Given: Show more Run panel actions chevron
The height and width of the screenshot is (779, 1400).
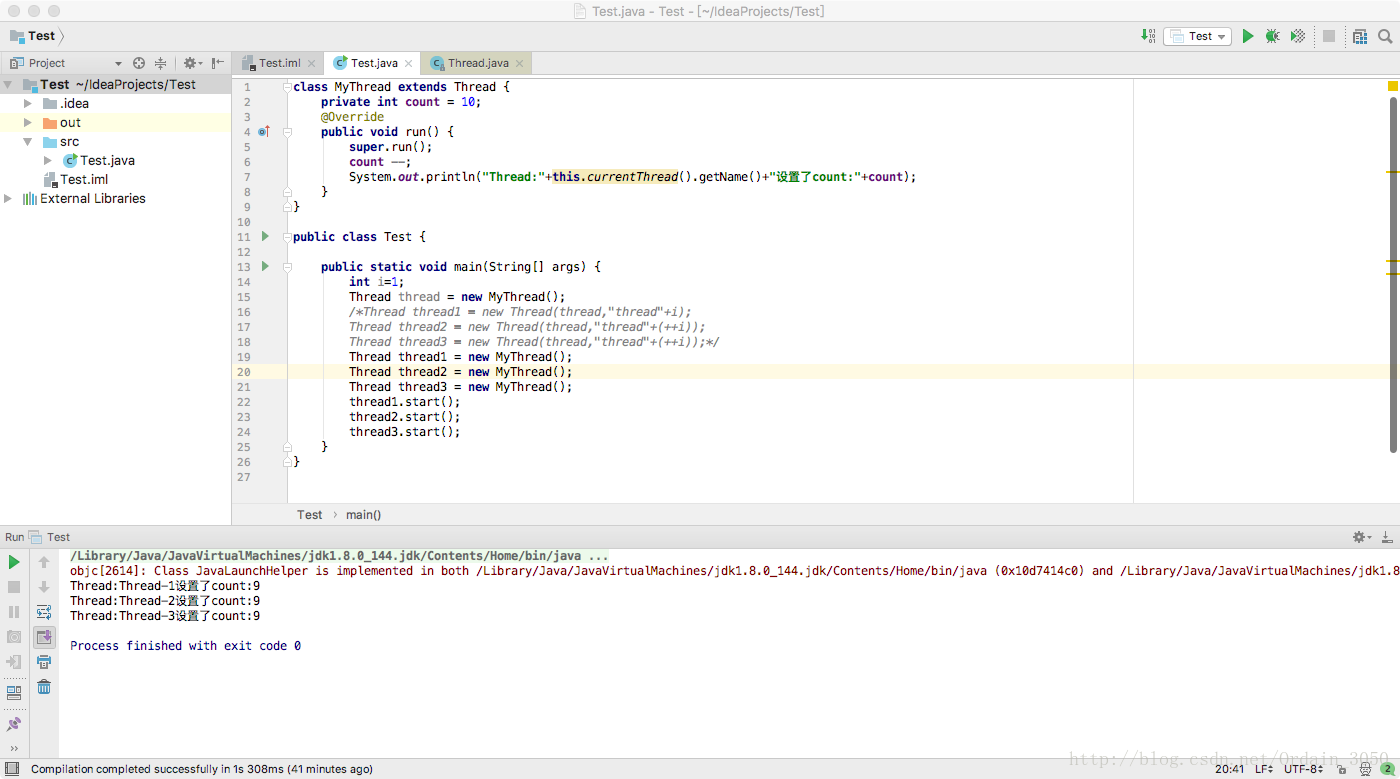Looking at the screenshot, I should pyautogui.click(x=14, y=748).
